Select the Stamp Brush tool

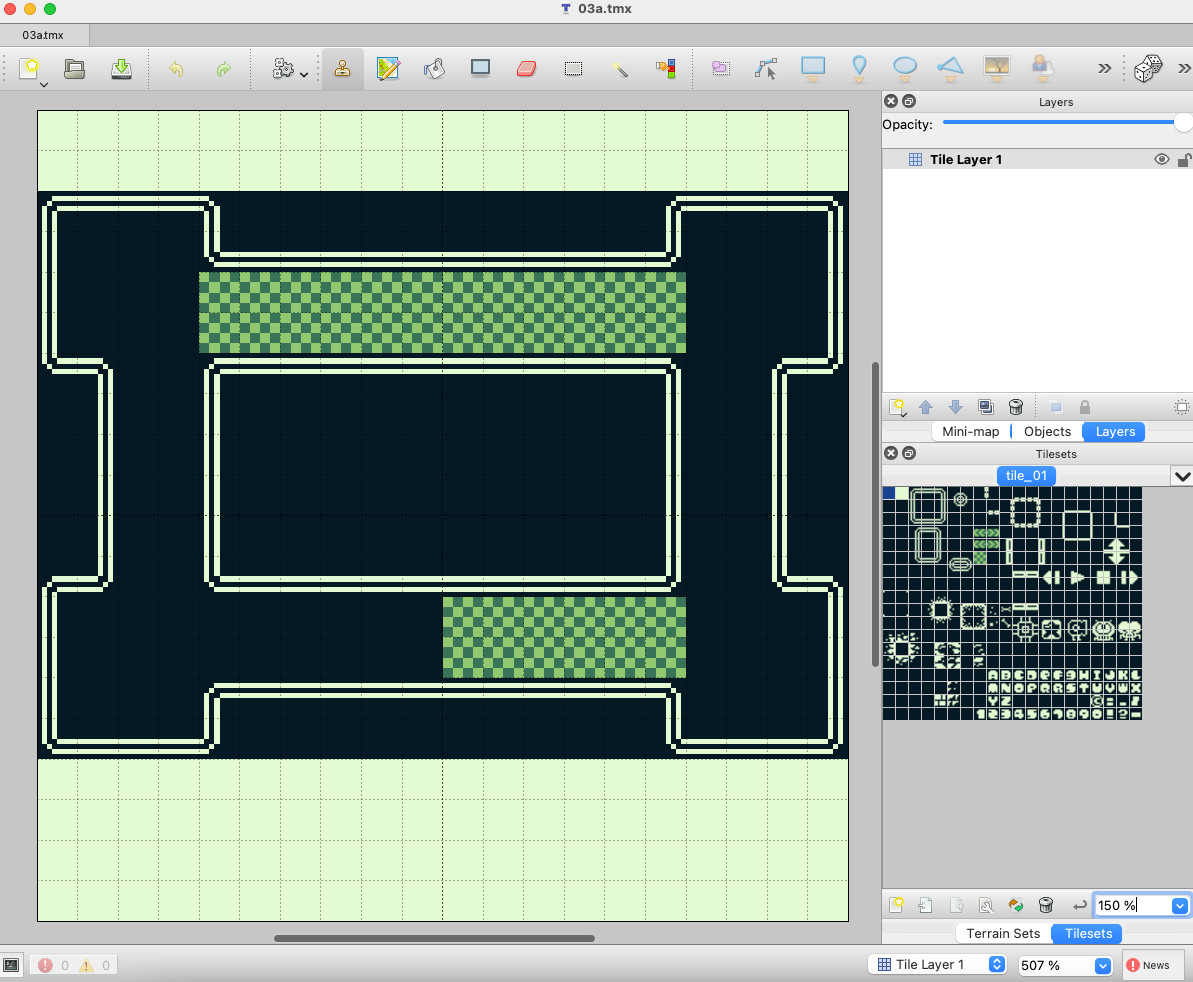(x=342, y=69)
